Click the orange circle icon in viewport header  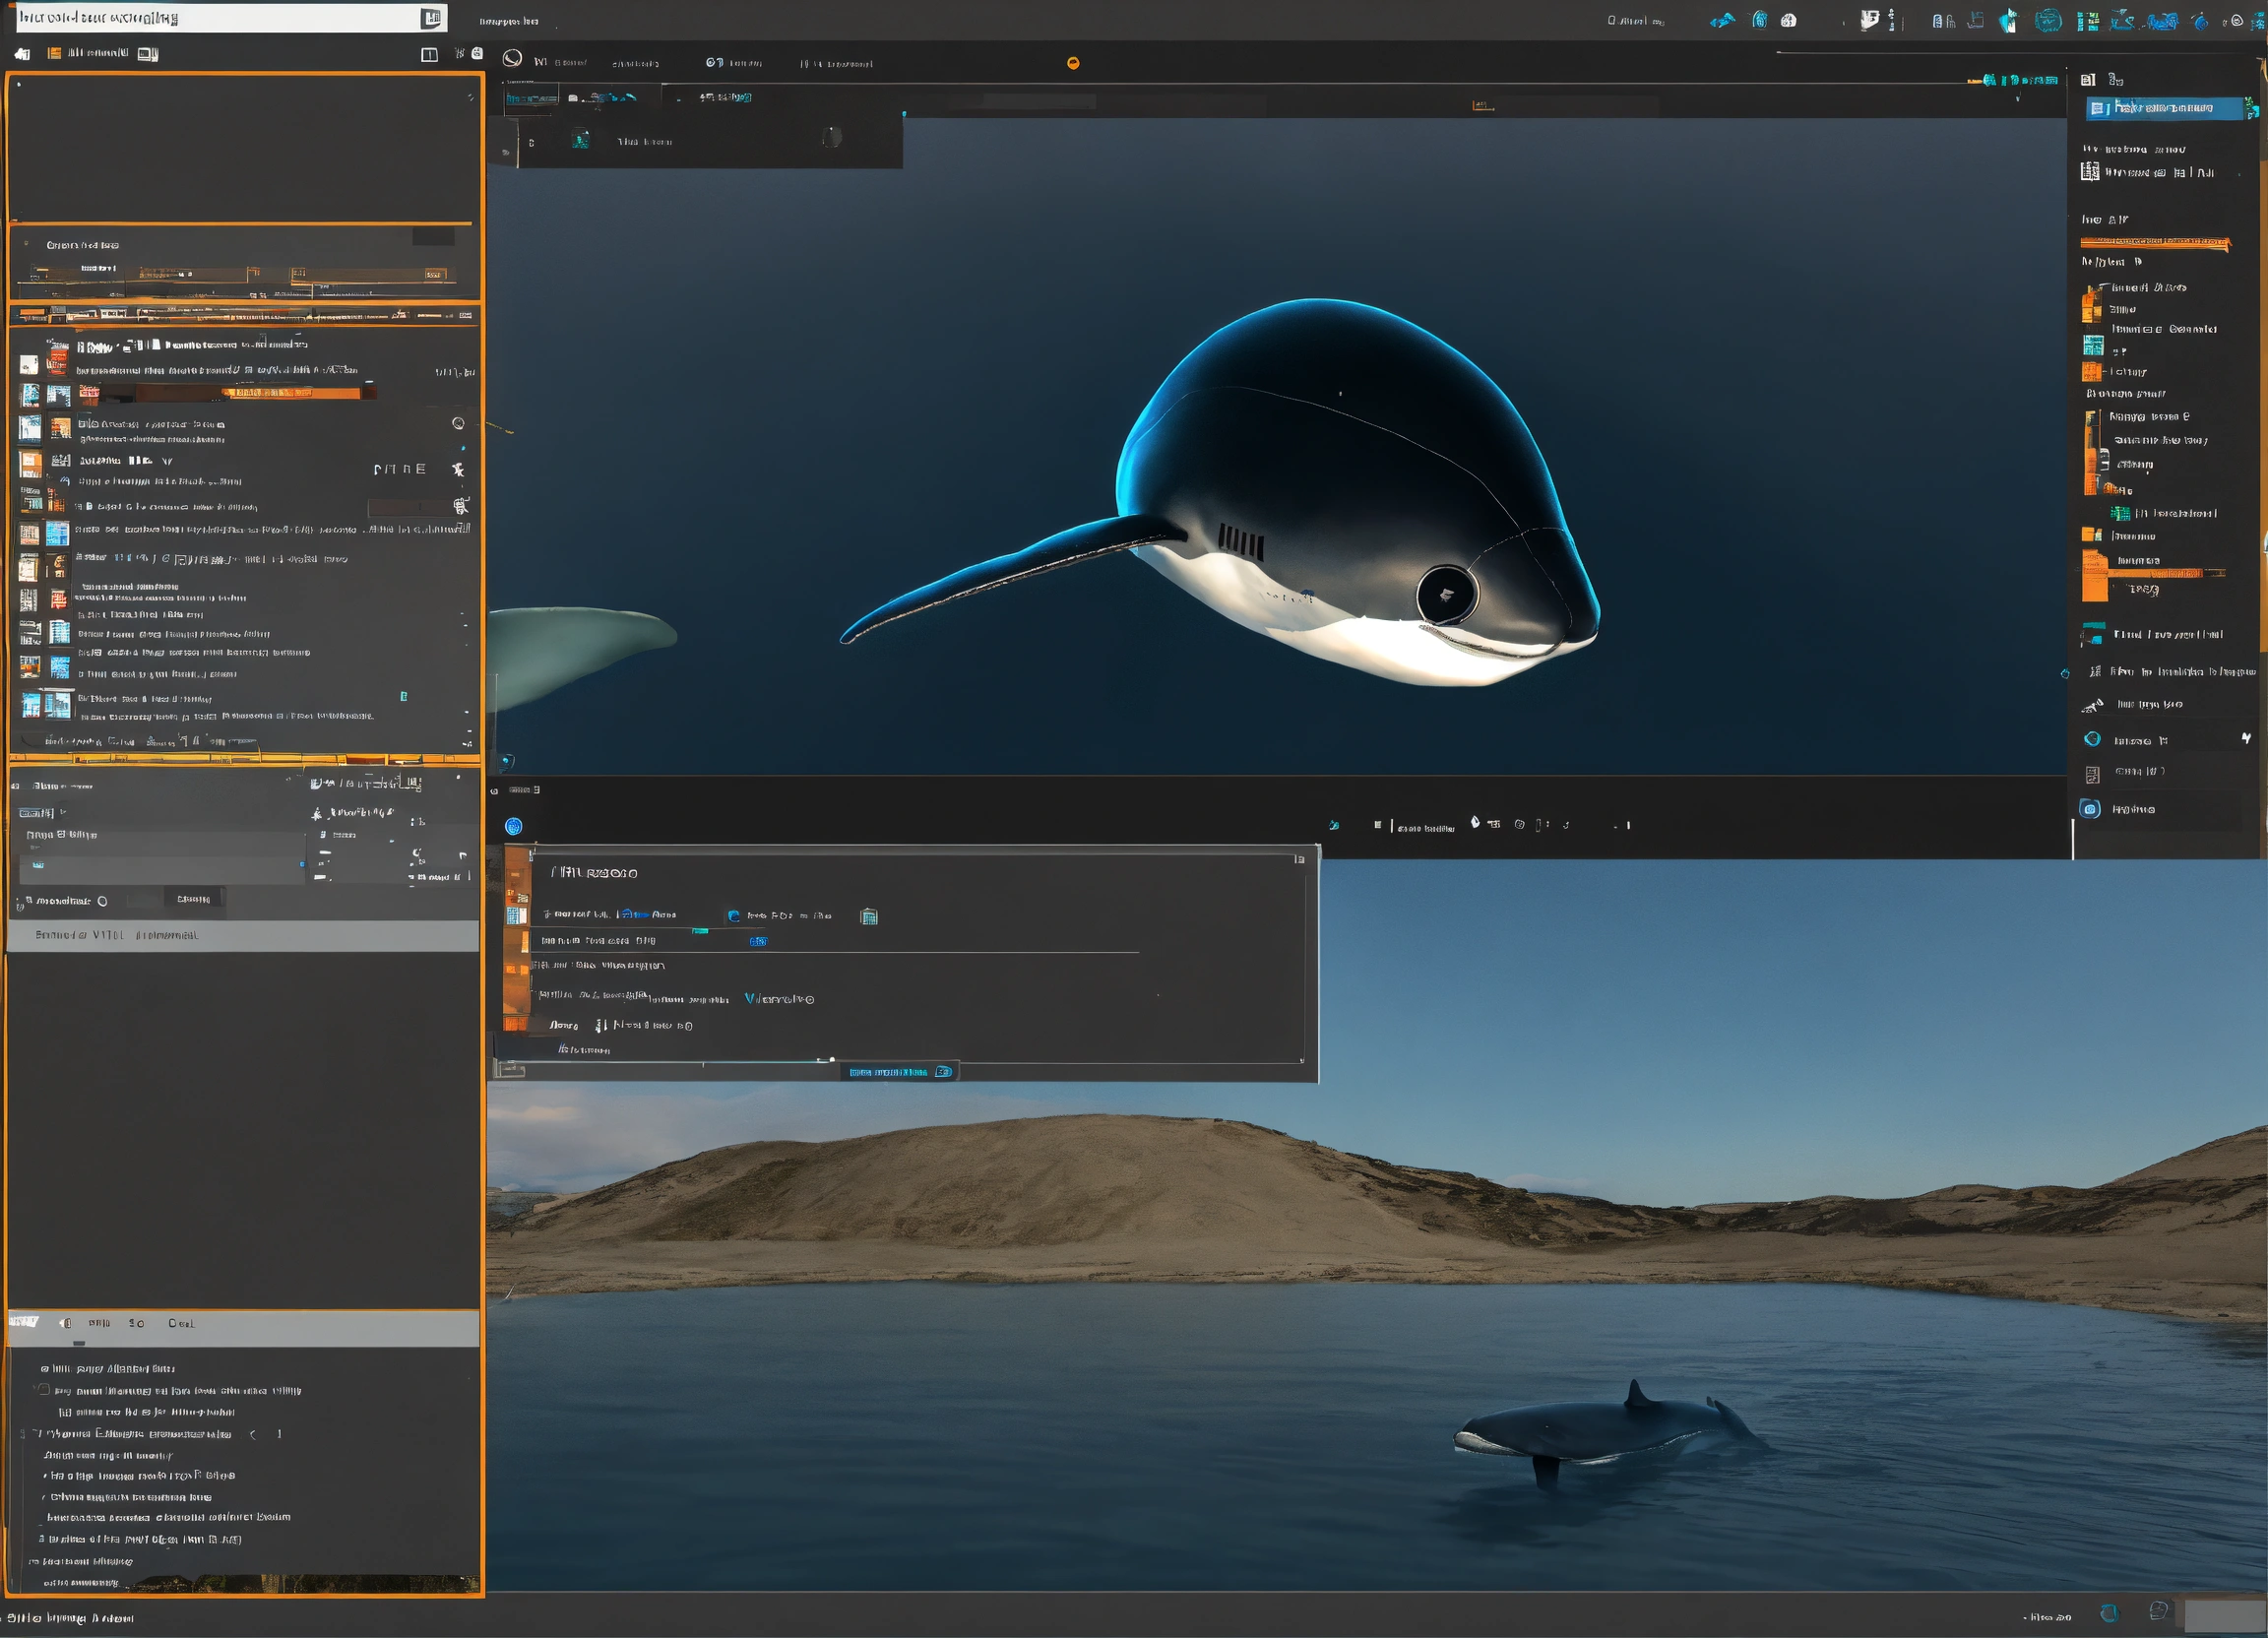pyautogui.click(x=1073, y=63)
